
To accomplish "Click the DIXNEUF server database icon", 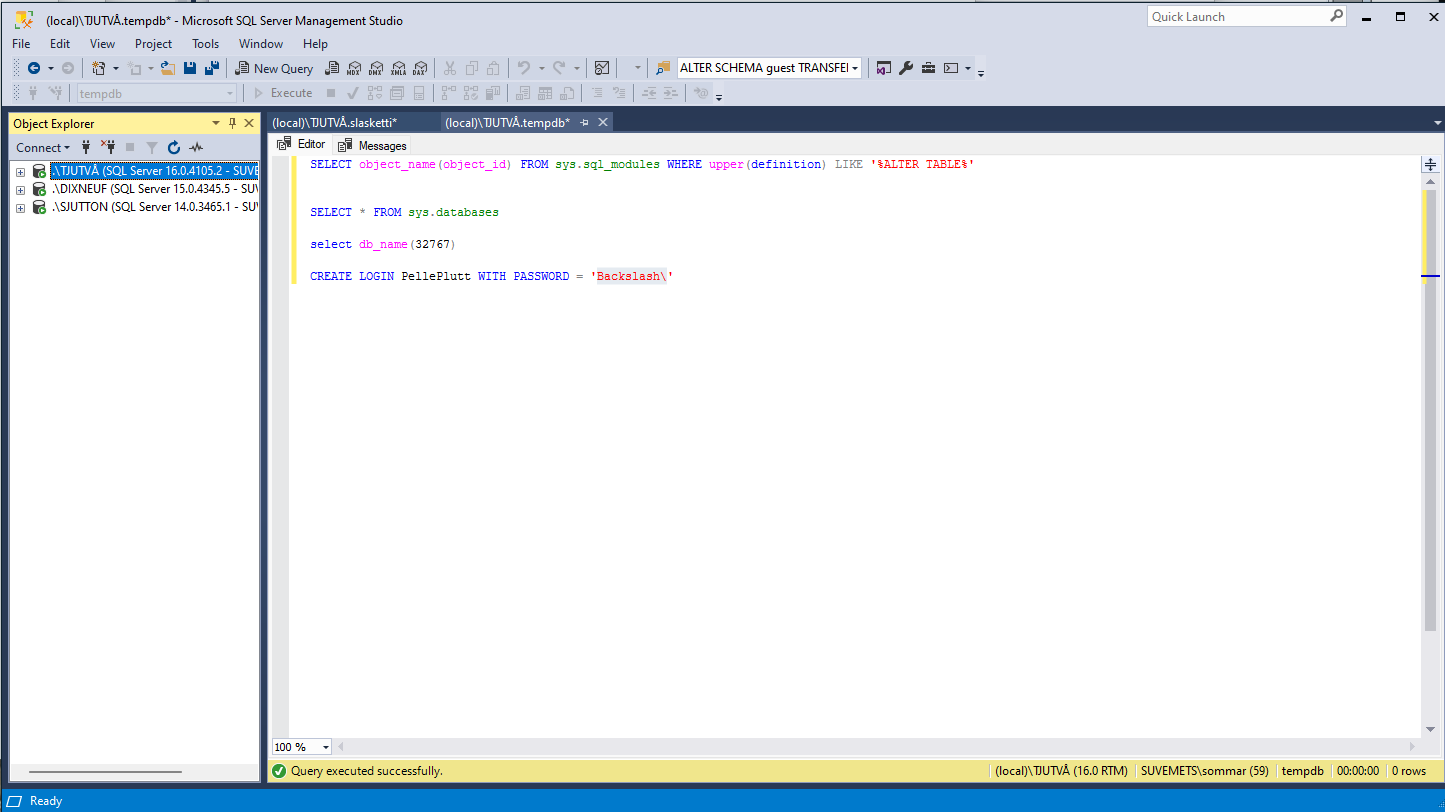I will 39,189.
